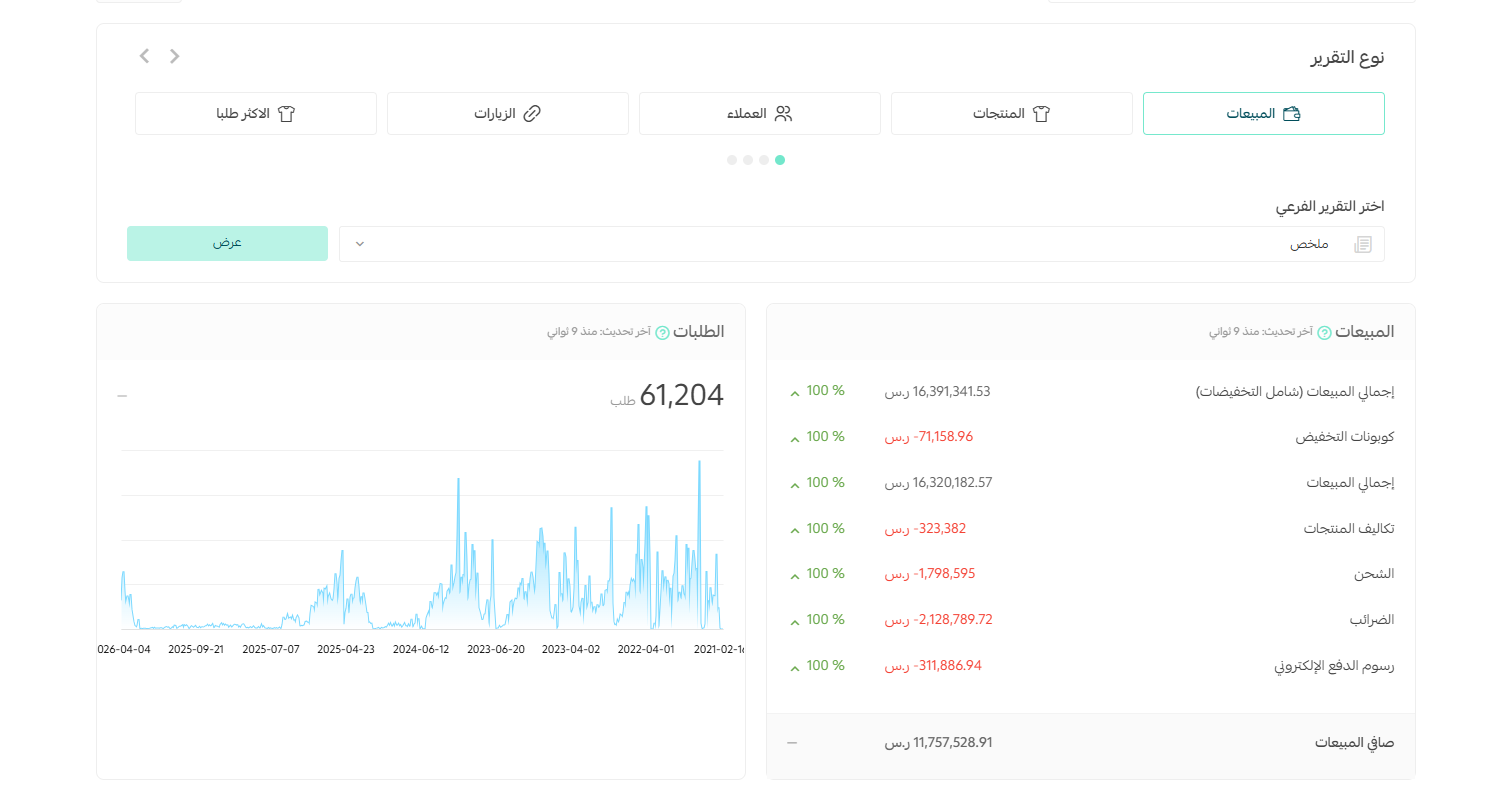Select the last carousel pagination dot
The image size is (1505, 786).
[x=732, y=160]
